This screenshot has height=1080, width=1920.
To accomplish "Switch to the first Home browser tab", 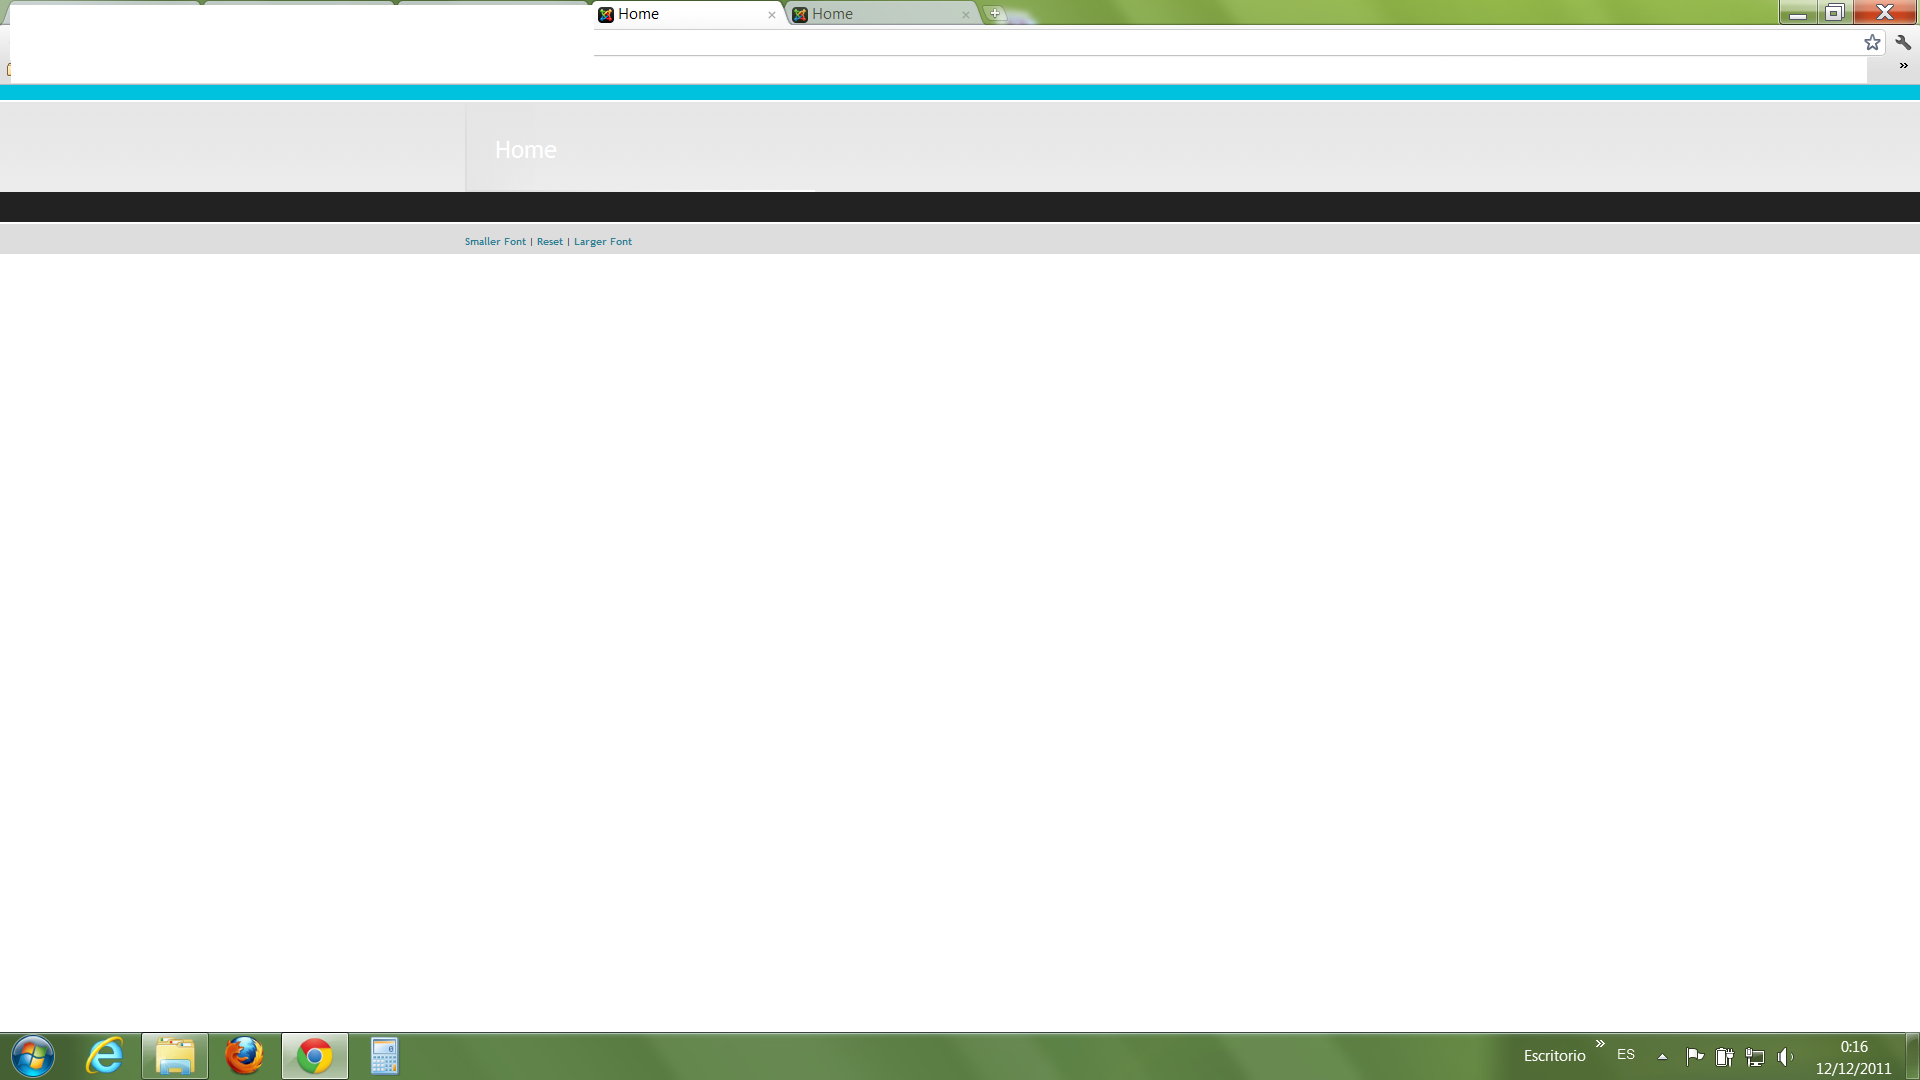I will coord(688,14).
